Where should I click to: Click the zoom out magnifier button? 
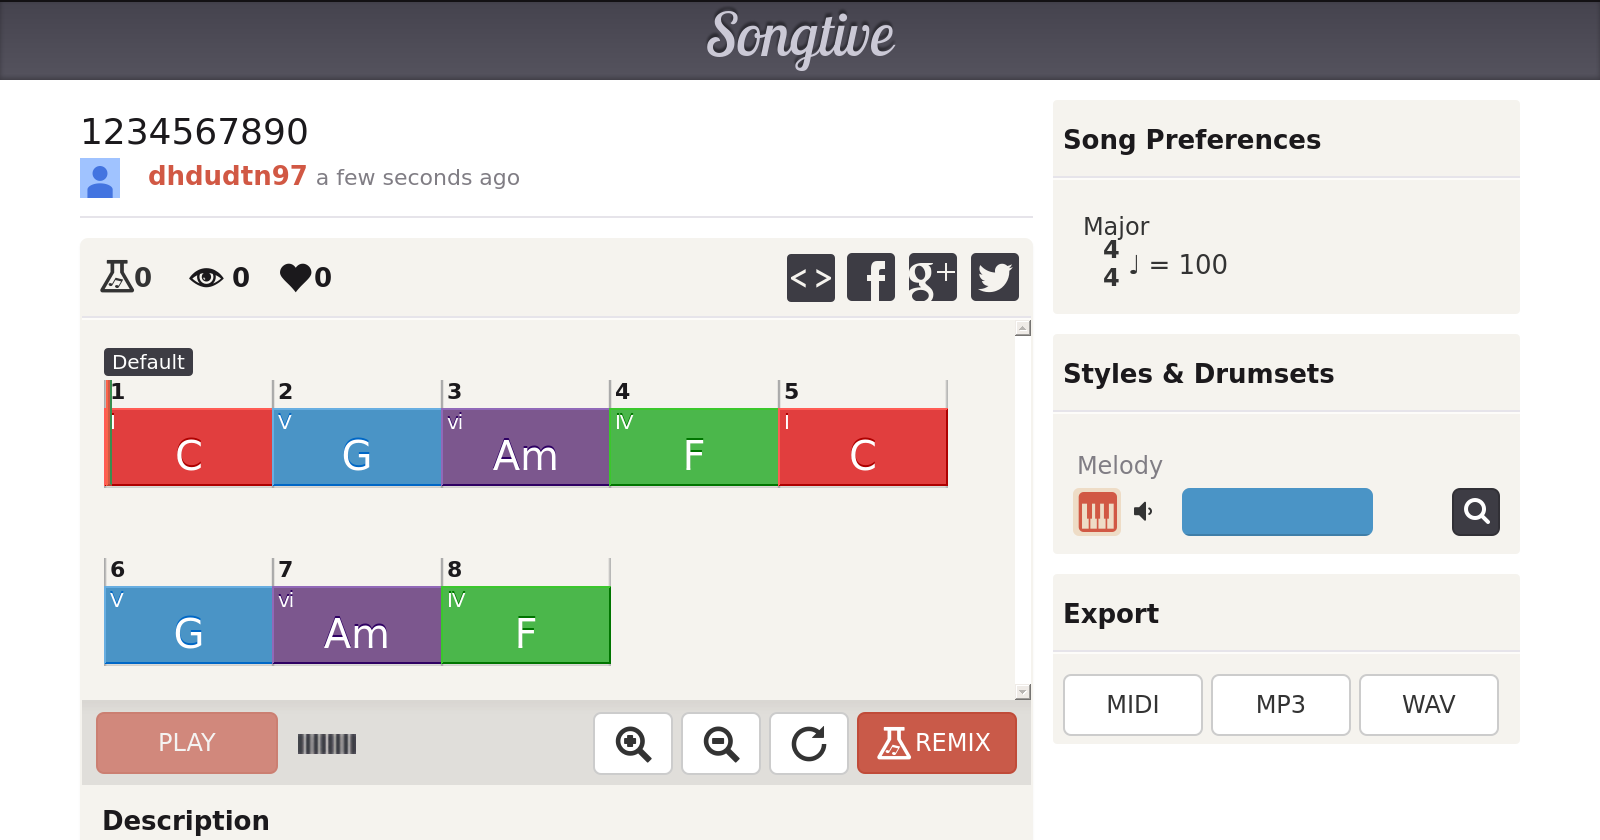[721, 743]
